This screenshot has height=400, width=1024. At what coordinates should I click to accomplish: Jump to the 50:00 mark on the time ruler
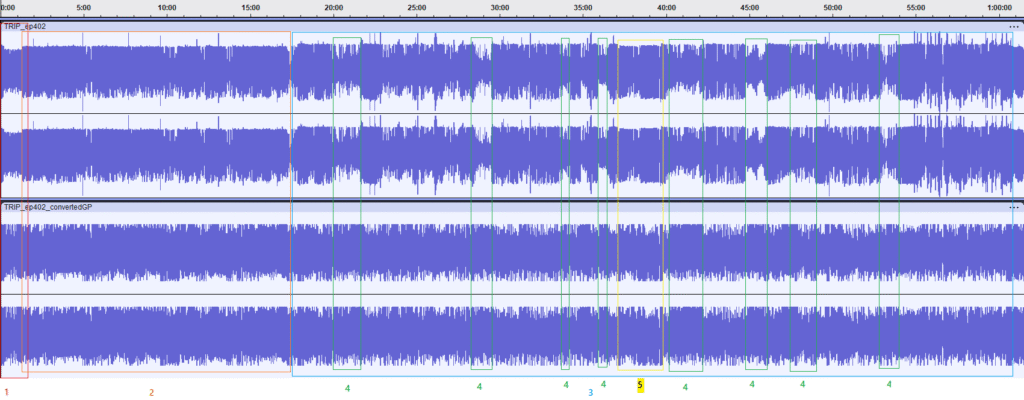point(833,8)
